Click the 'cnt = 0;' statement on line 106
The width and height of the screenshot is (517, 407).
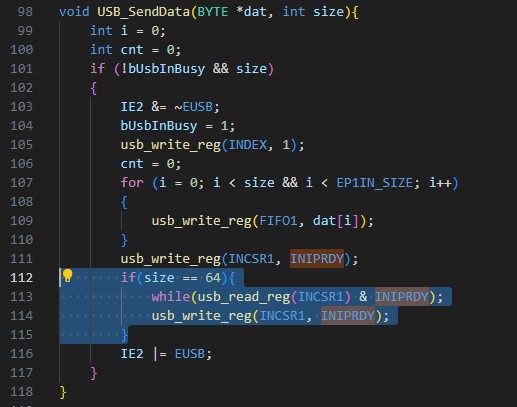point(151,164)
